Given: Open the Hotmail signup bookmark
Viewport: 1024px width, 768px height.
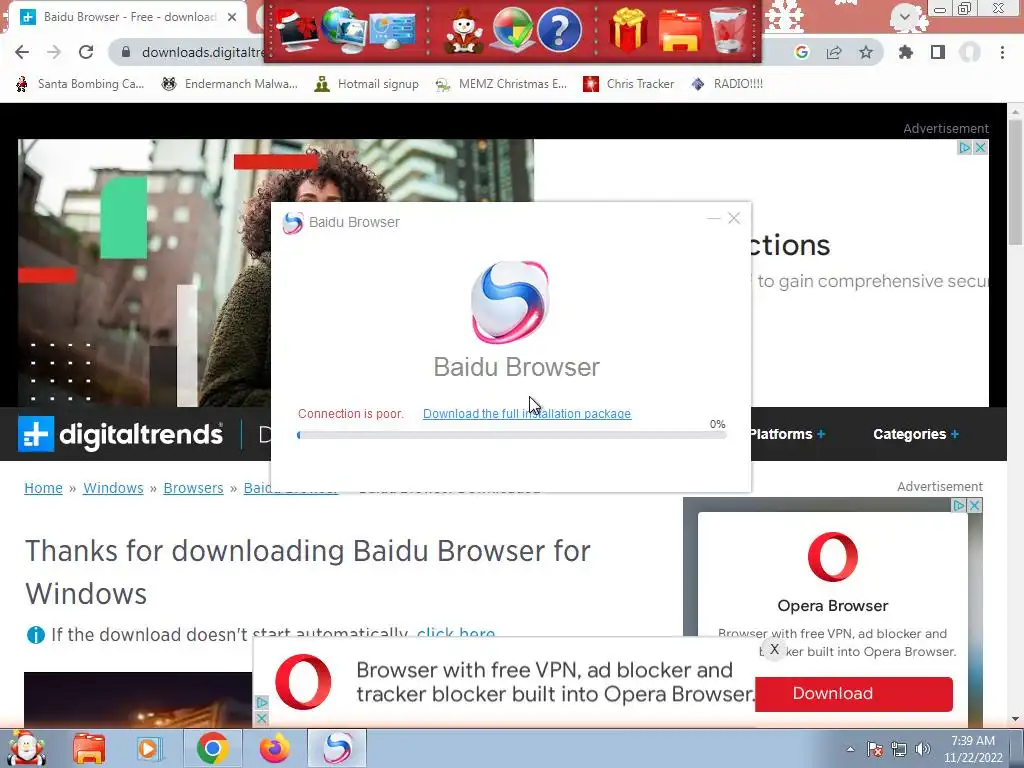Looking at the screenshot, I should pos(366,84).
